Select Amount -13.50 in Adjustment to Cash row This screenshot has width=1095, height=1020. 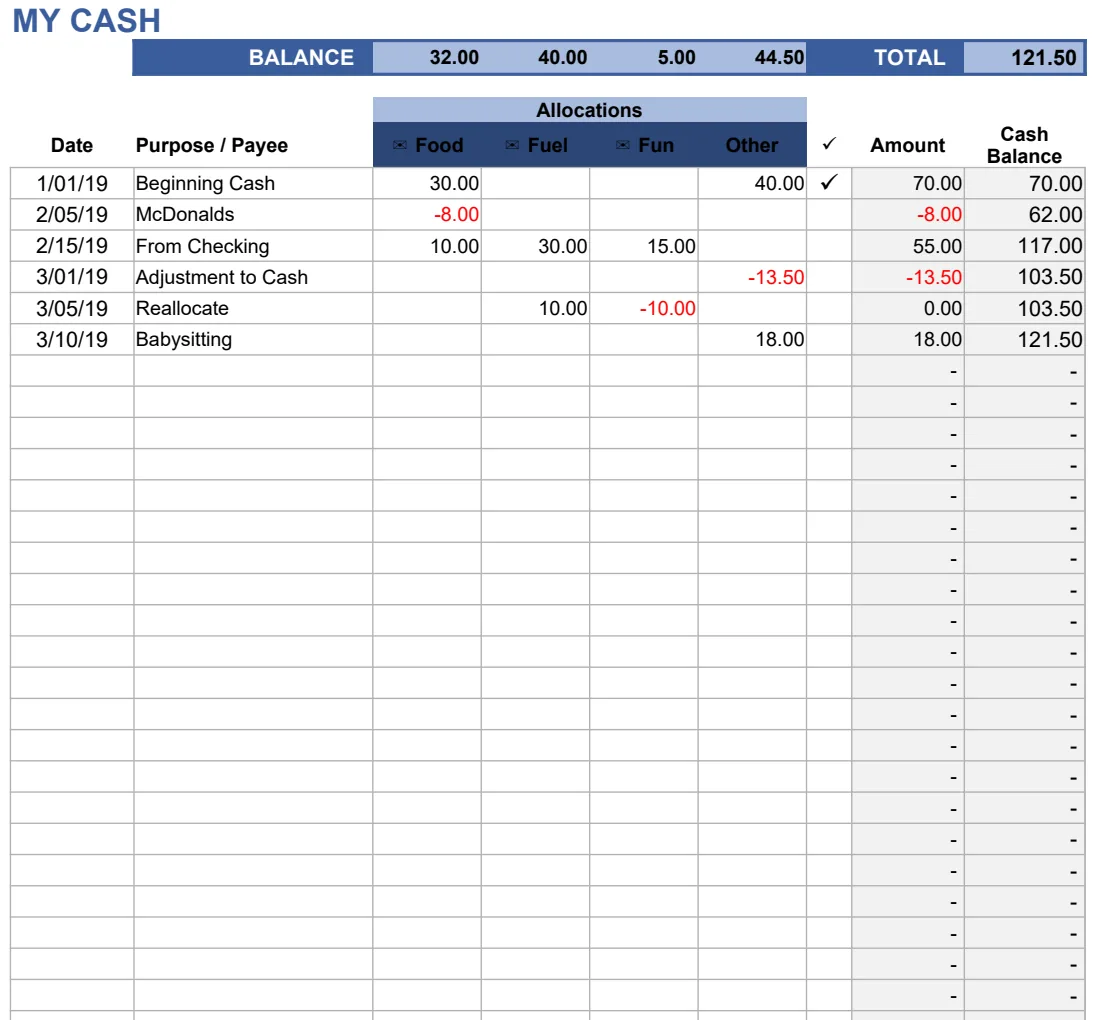(908, 277)
